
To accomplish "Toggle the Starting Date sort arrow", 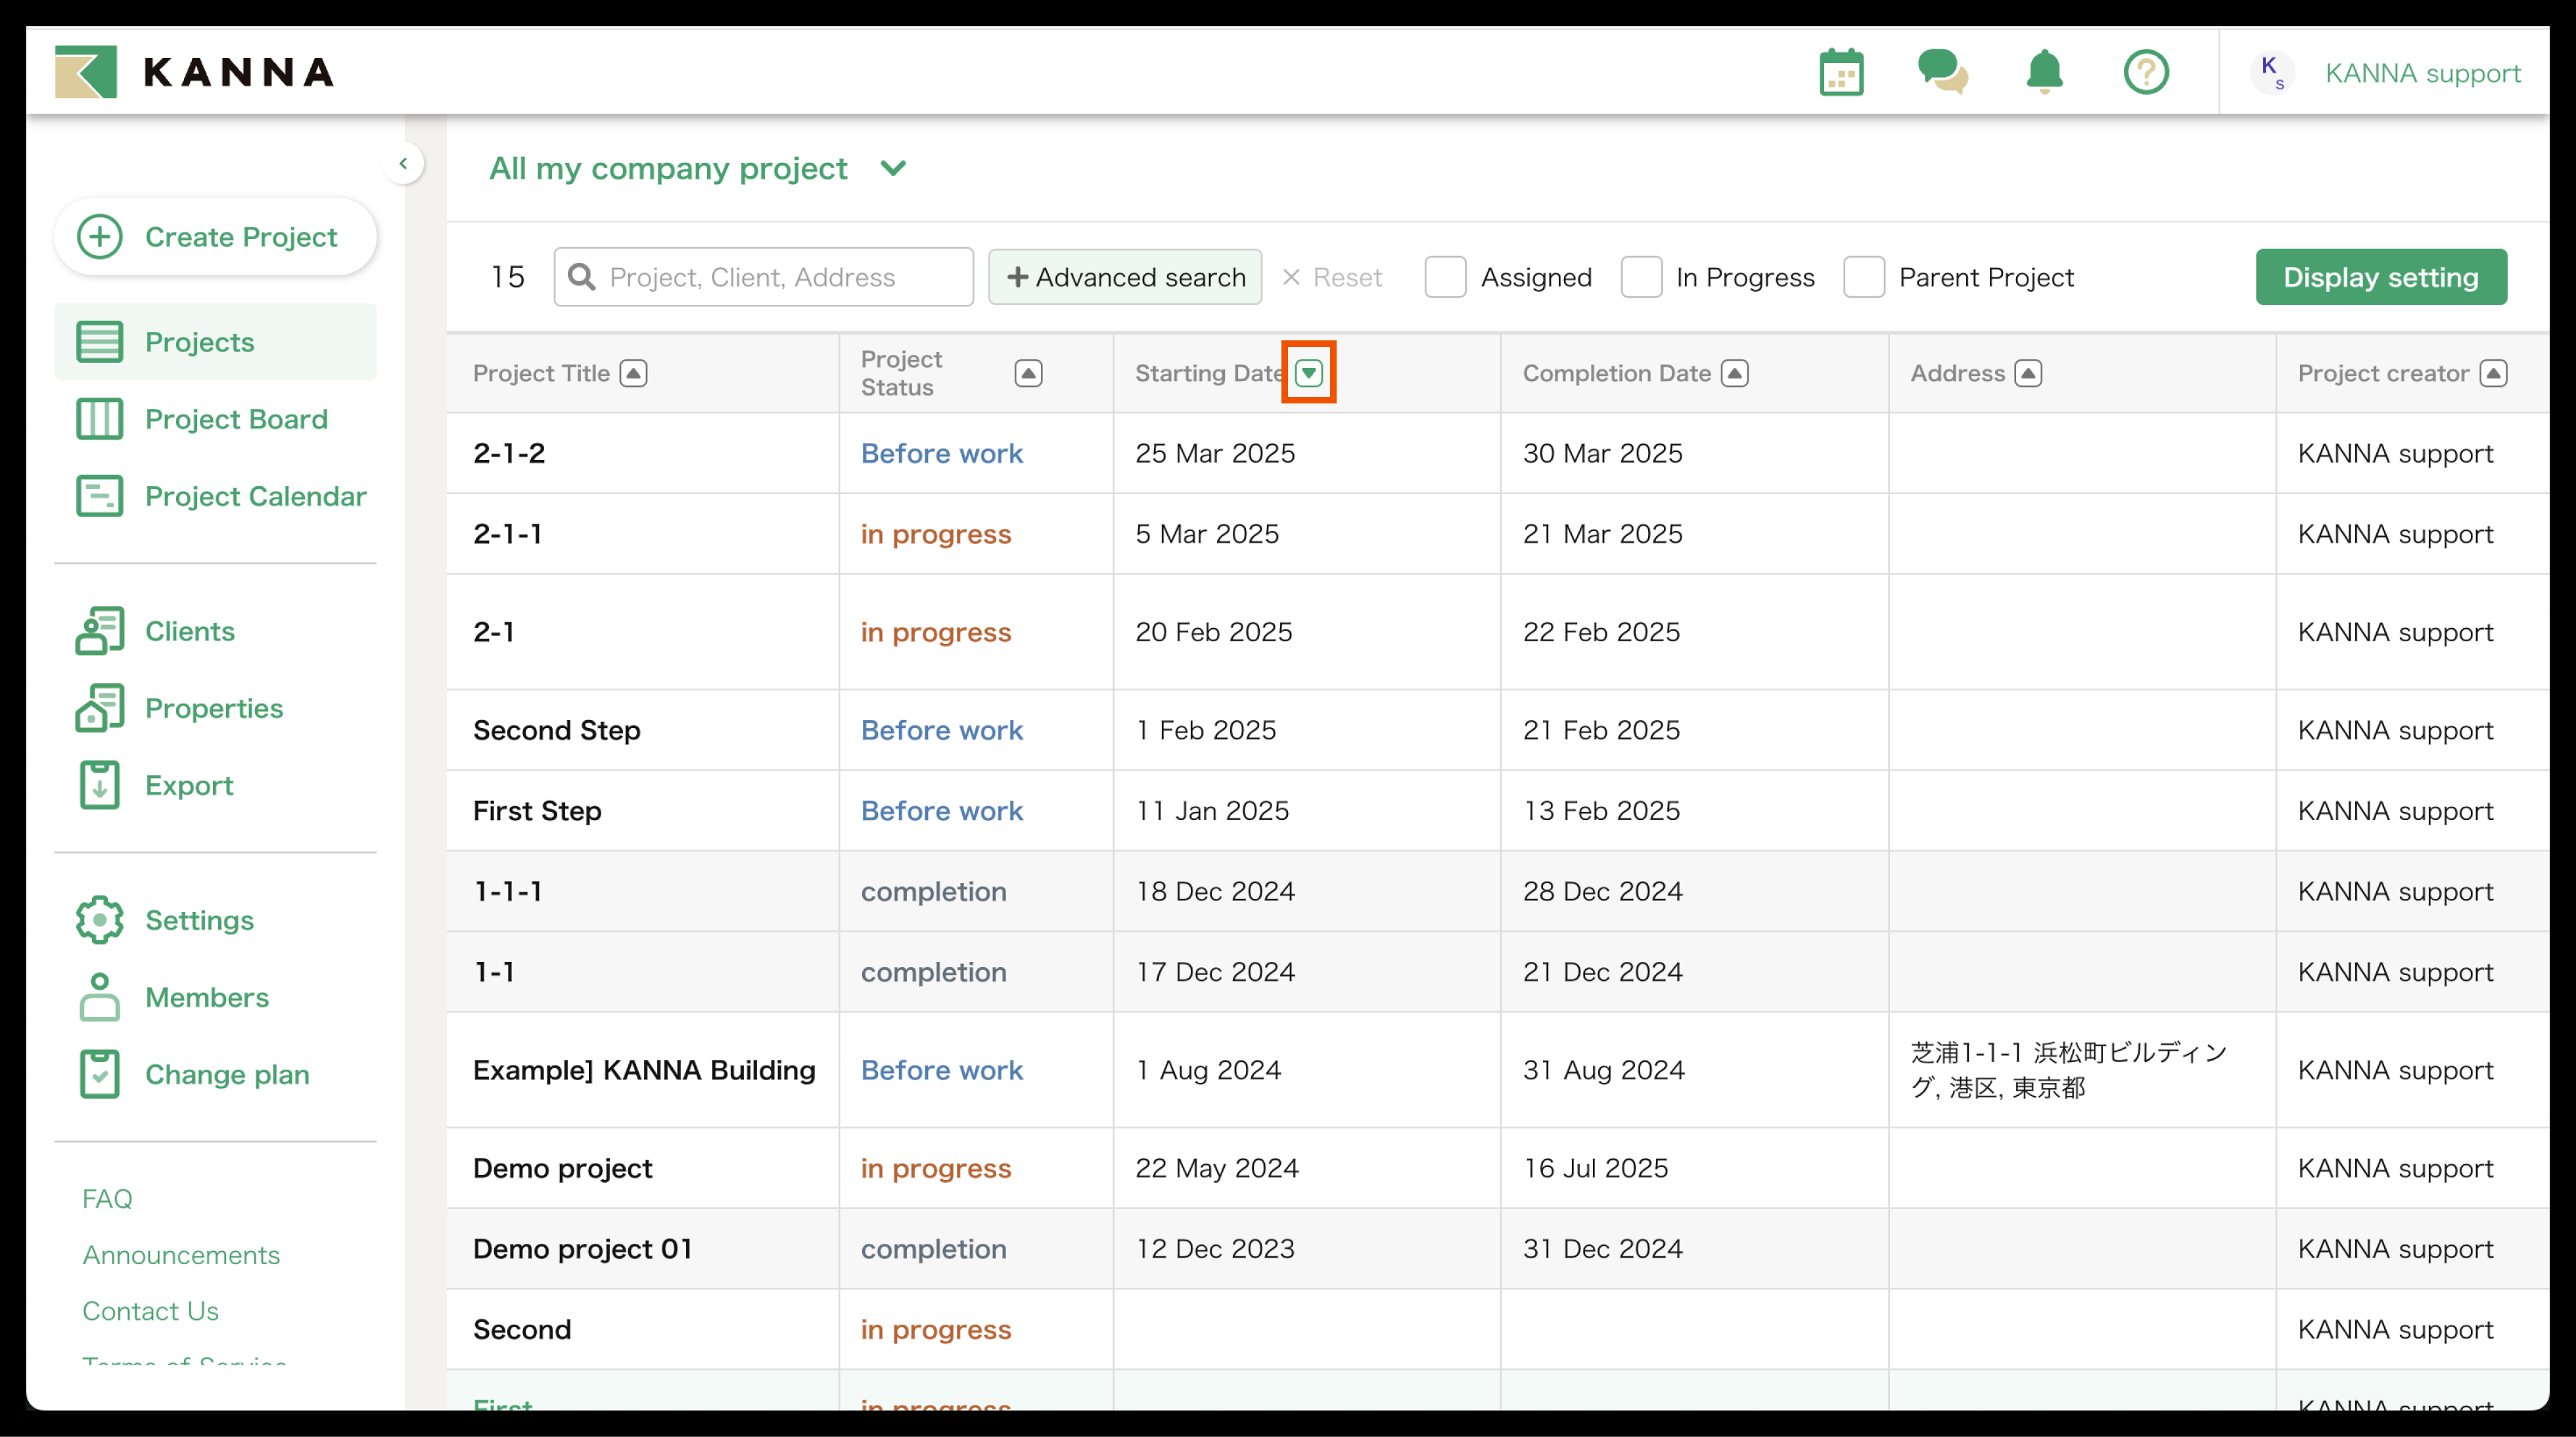I will [1308, 373].
